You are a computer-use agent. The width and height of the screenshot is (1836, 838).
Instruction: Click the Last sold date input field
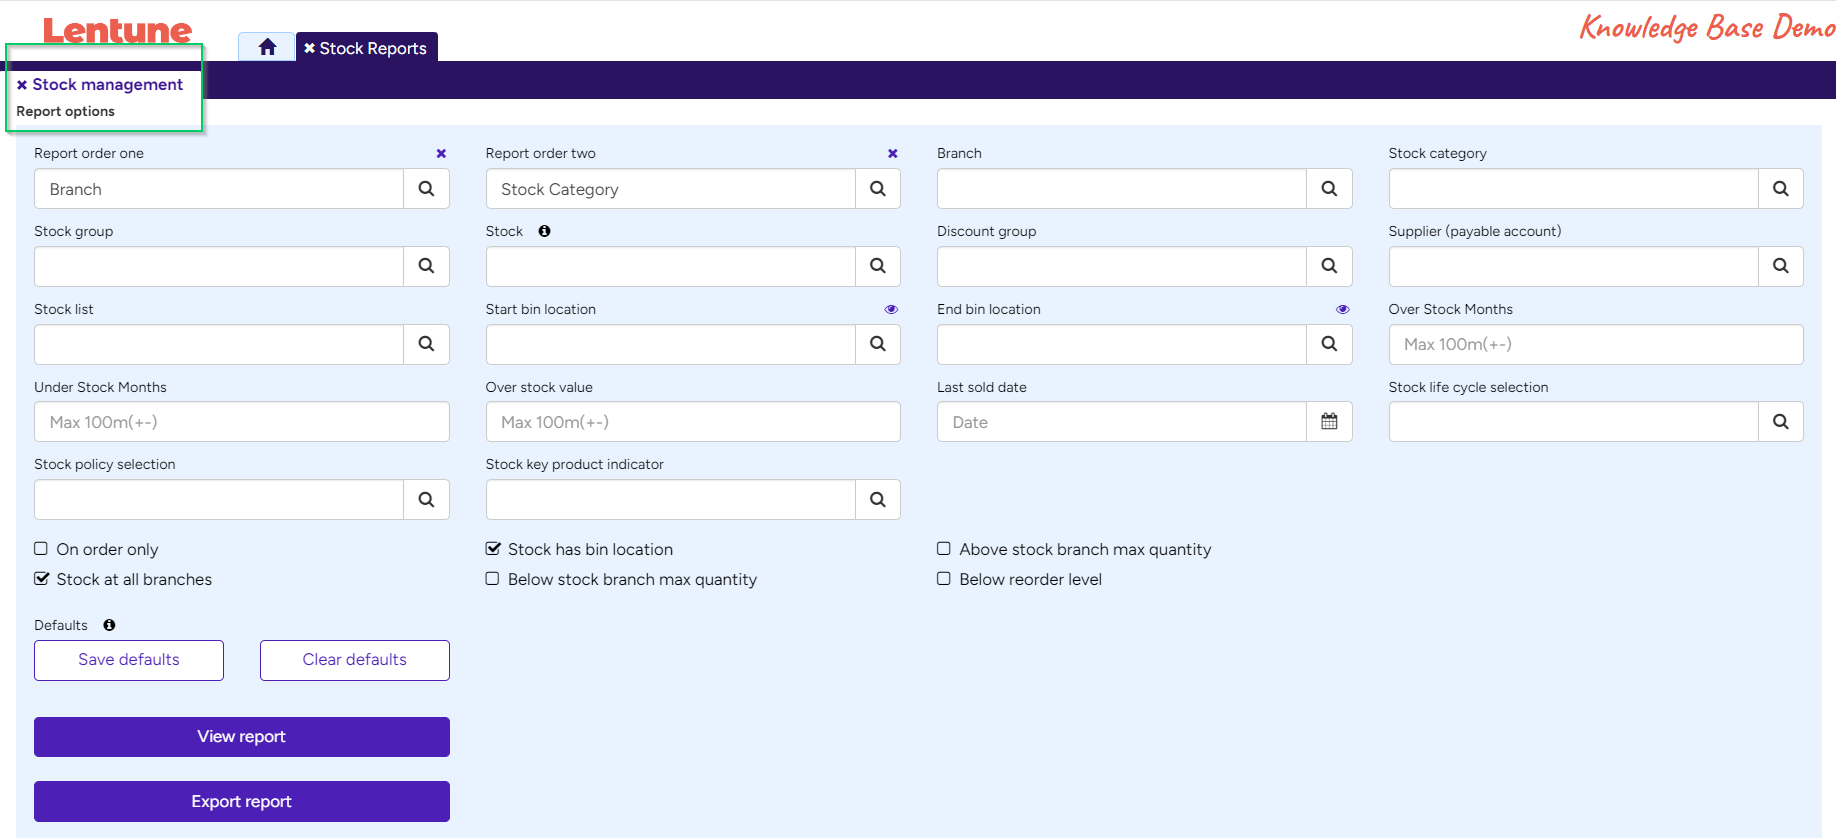click(x=1122, y=422)
